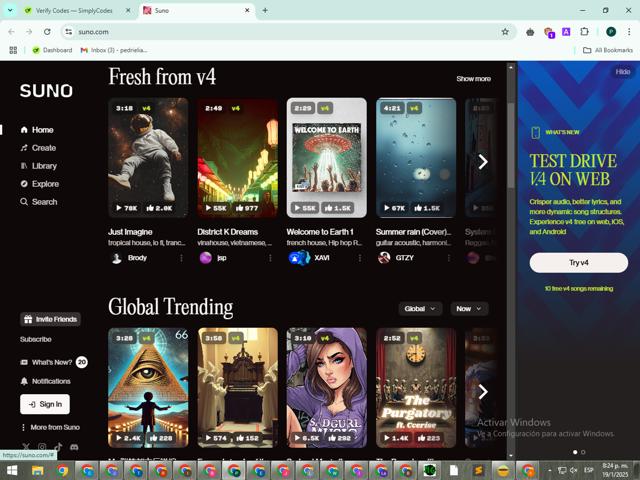Open the Subscribe link

[x=36, y=339]
